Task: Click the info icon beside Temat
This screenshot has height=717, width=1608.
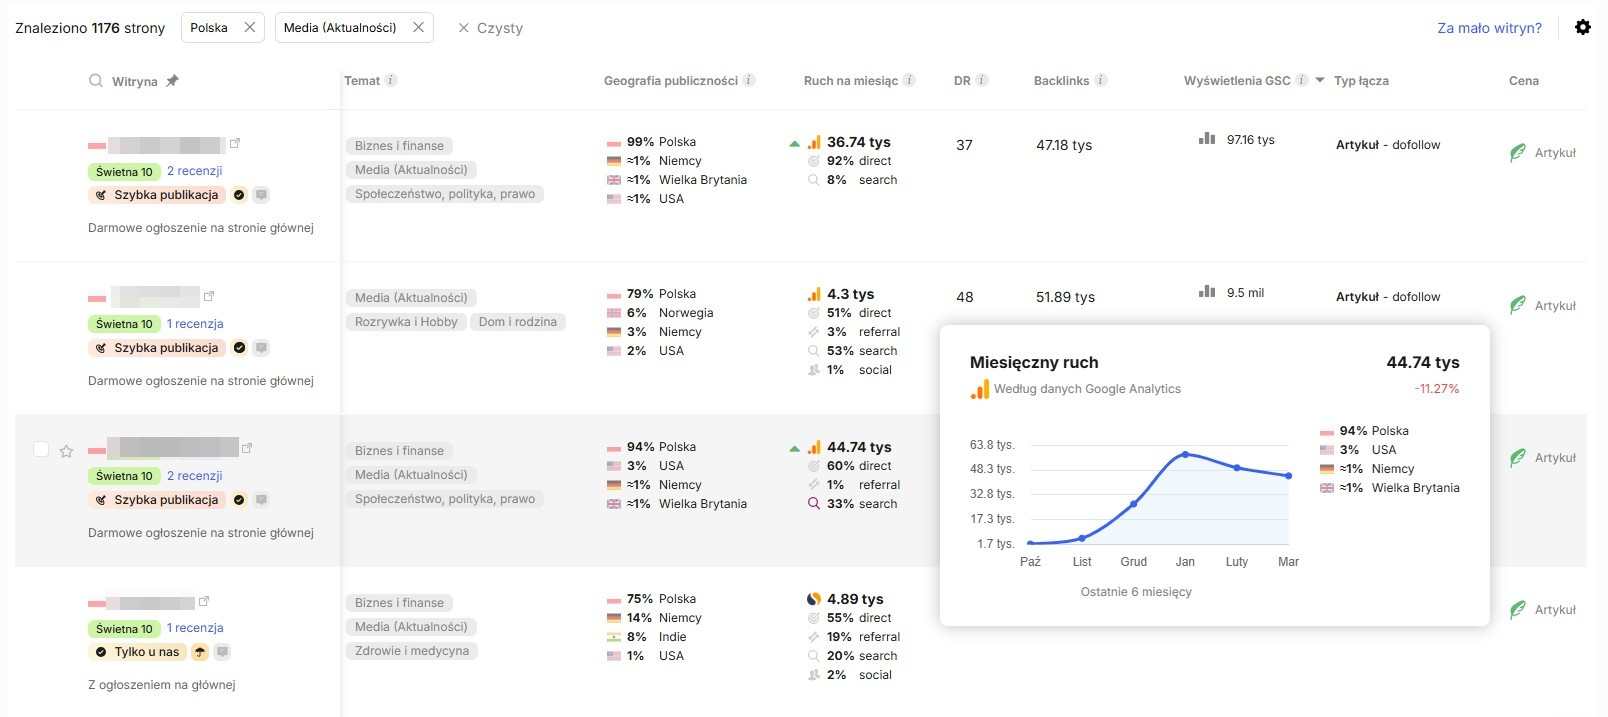Action: click(391, 80)
